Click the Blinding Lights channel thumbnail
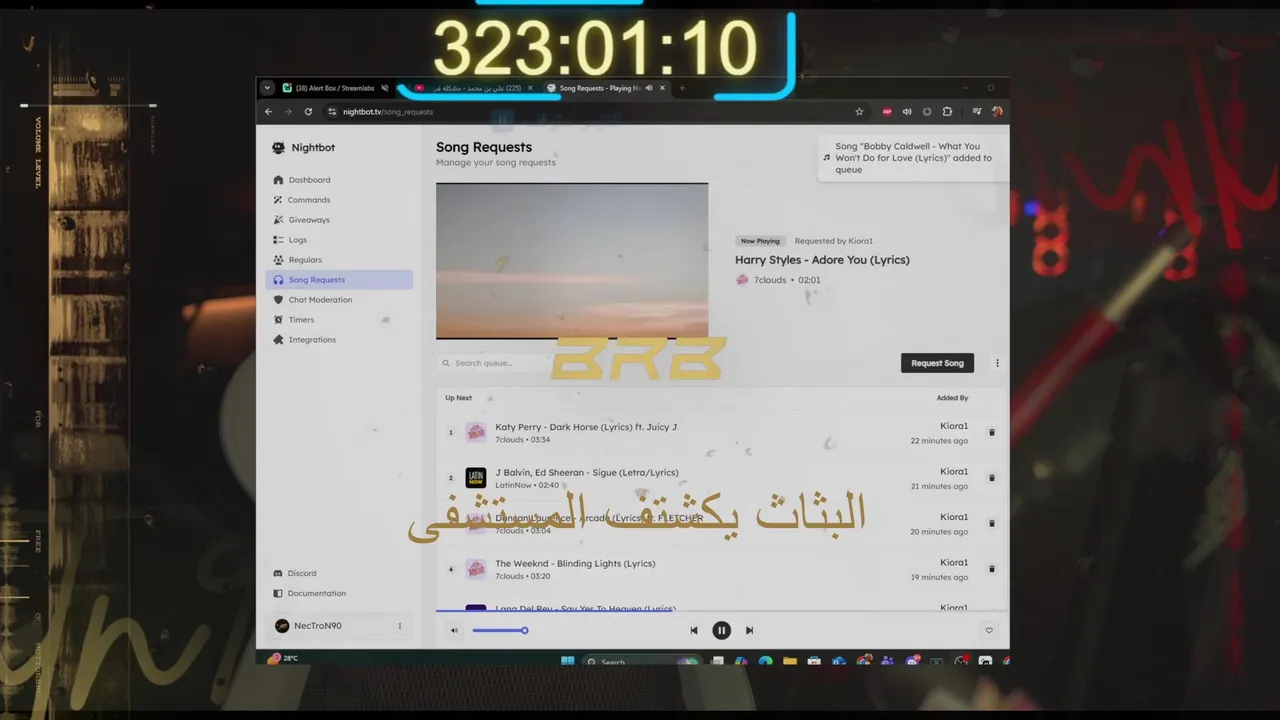 pyautogui.click(x=476, y=569)
